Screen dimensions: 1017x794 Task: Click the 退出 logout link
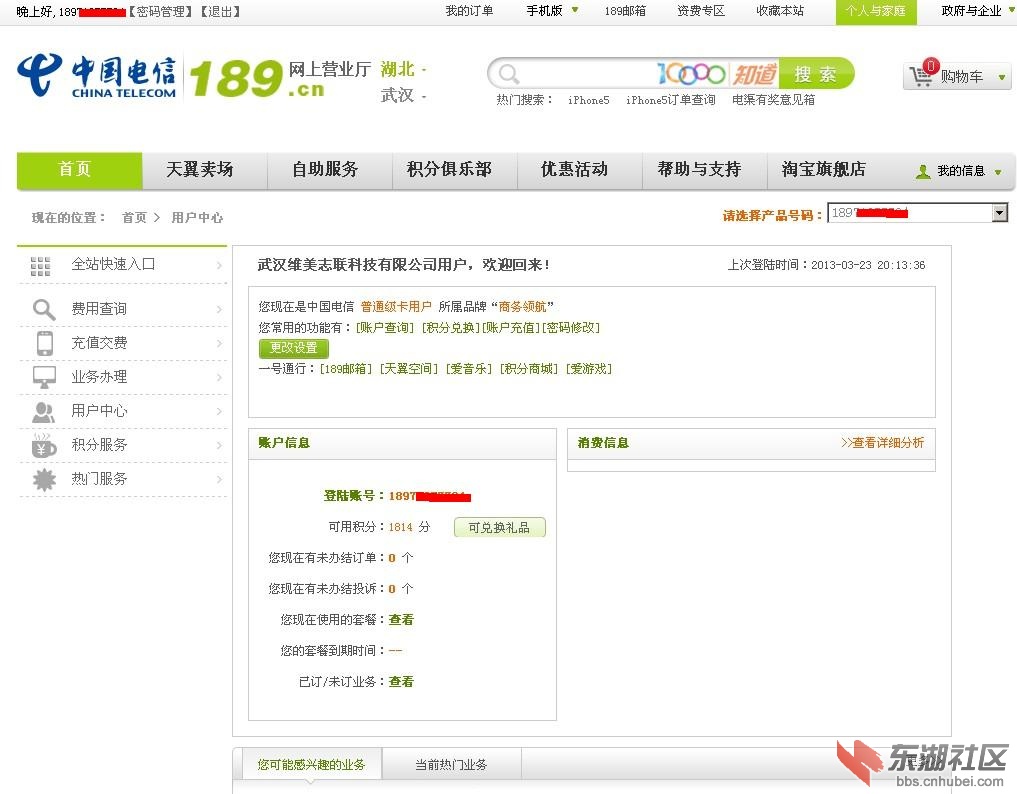click(221, 12)
